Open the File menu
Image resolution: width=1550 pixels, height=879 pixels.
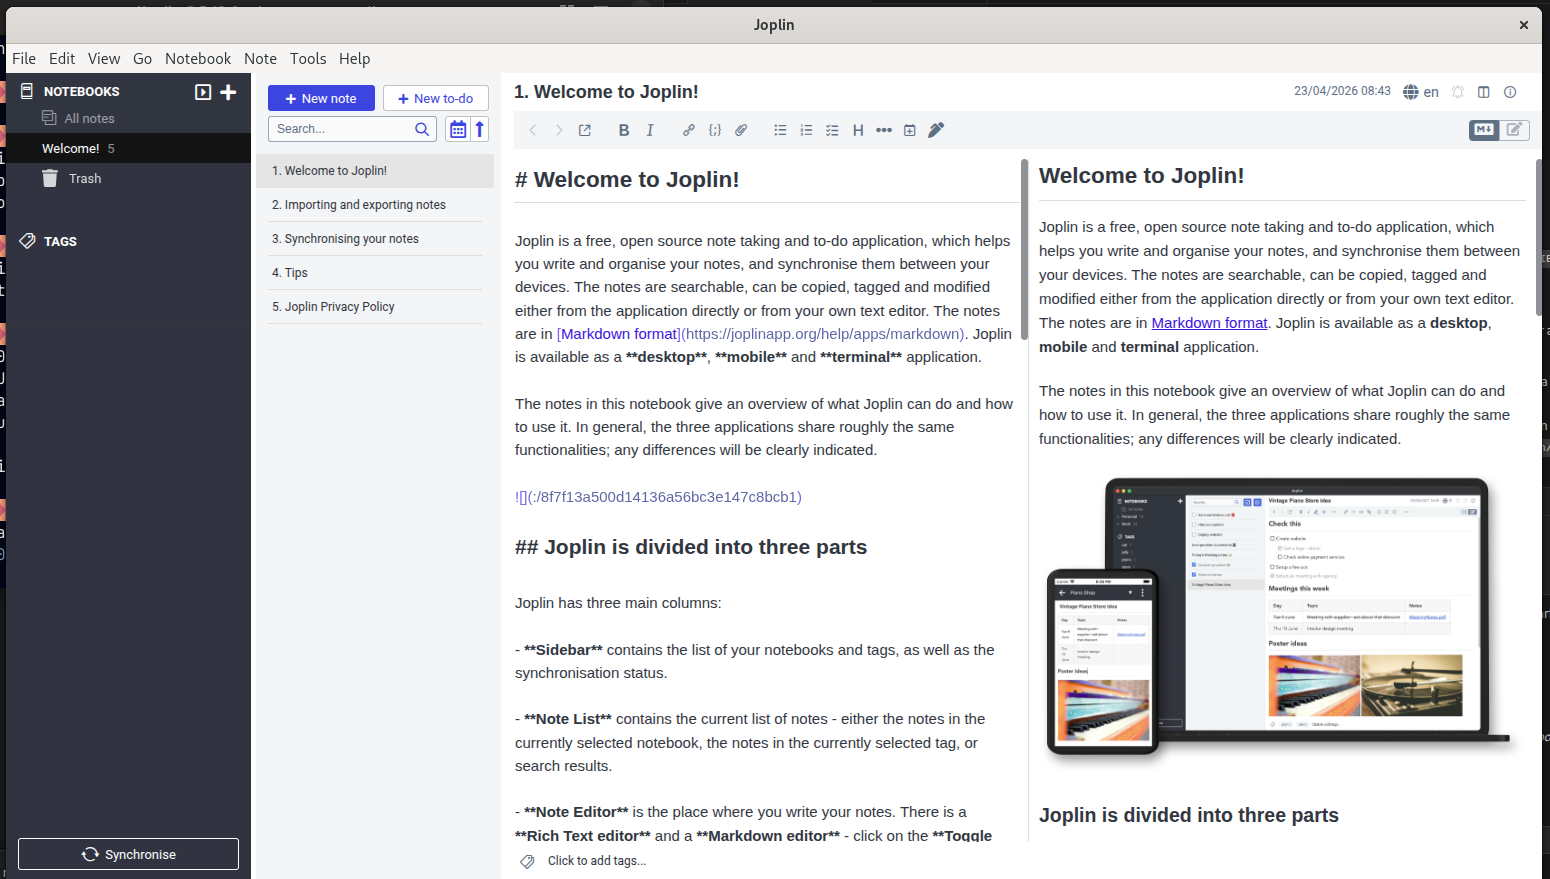[24, 59]
